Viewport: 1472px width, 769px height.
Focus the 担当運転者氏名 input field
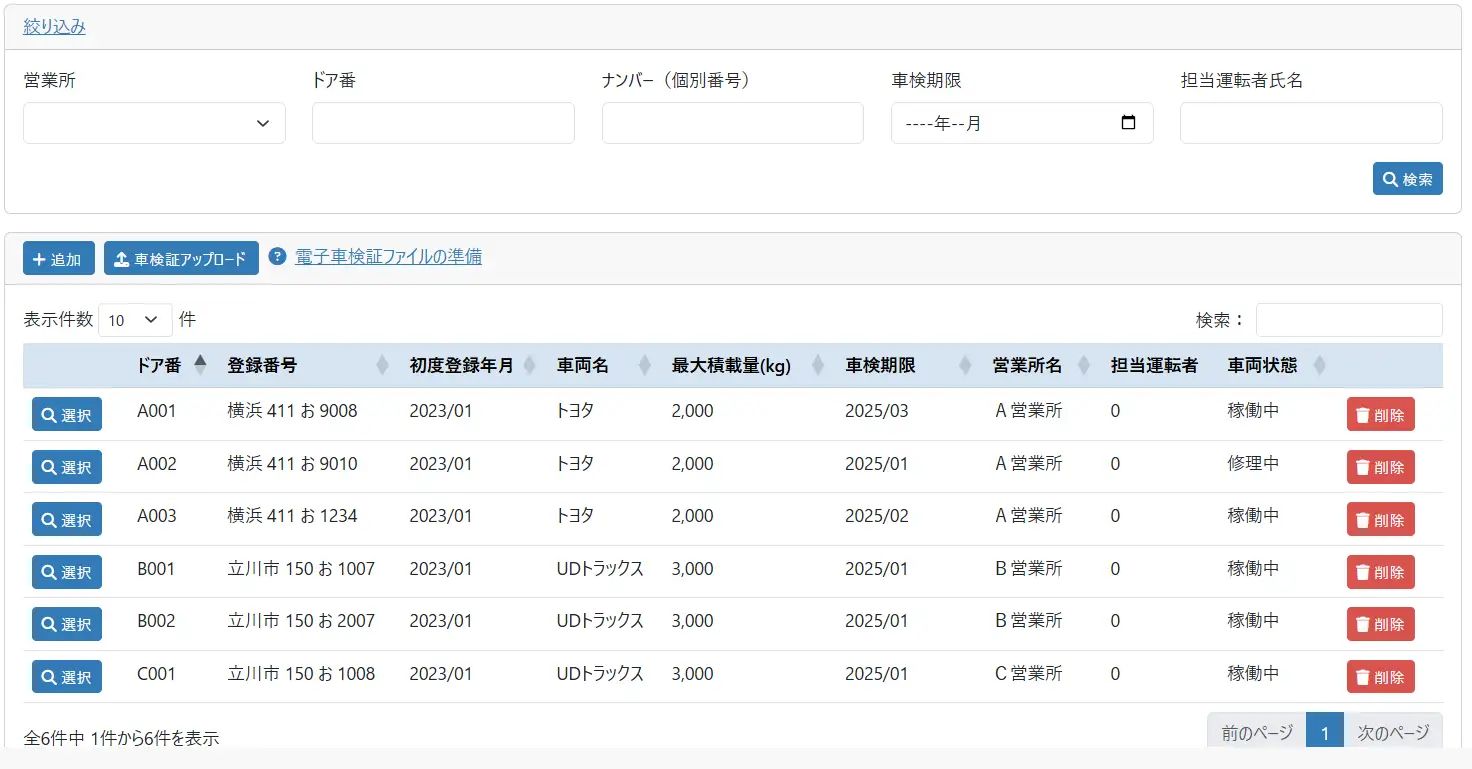[1311, 123]
